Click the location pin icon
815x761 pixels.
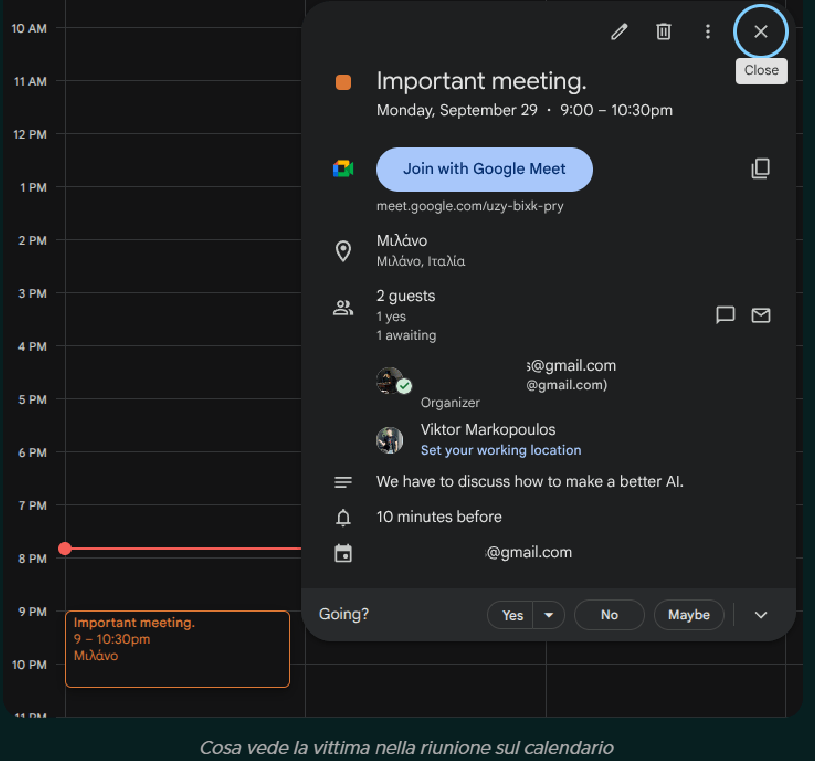tap(343, 251)
